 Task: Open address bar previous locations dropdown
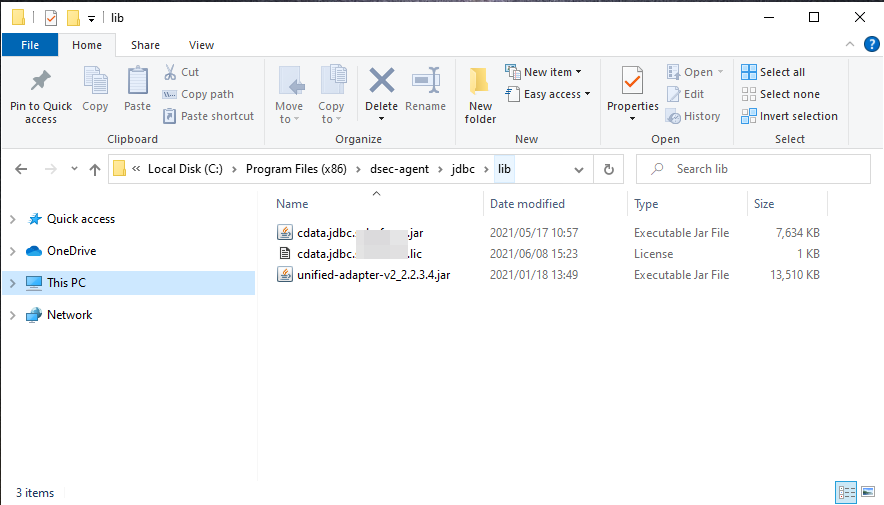pyautogui.click(x=579, y=170)
